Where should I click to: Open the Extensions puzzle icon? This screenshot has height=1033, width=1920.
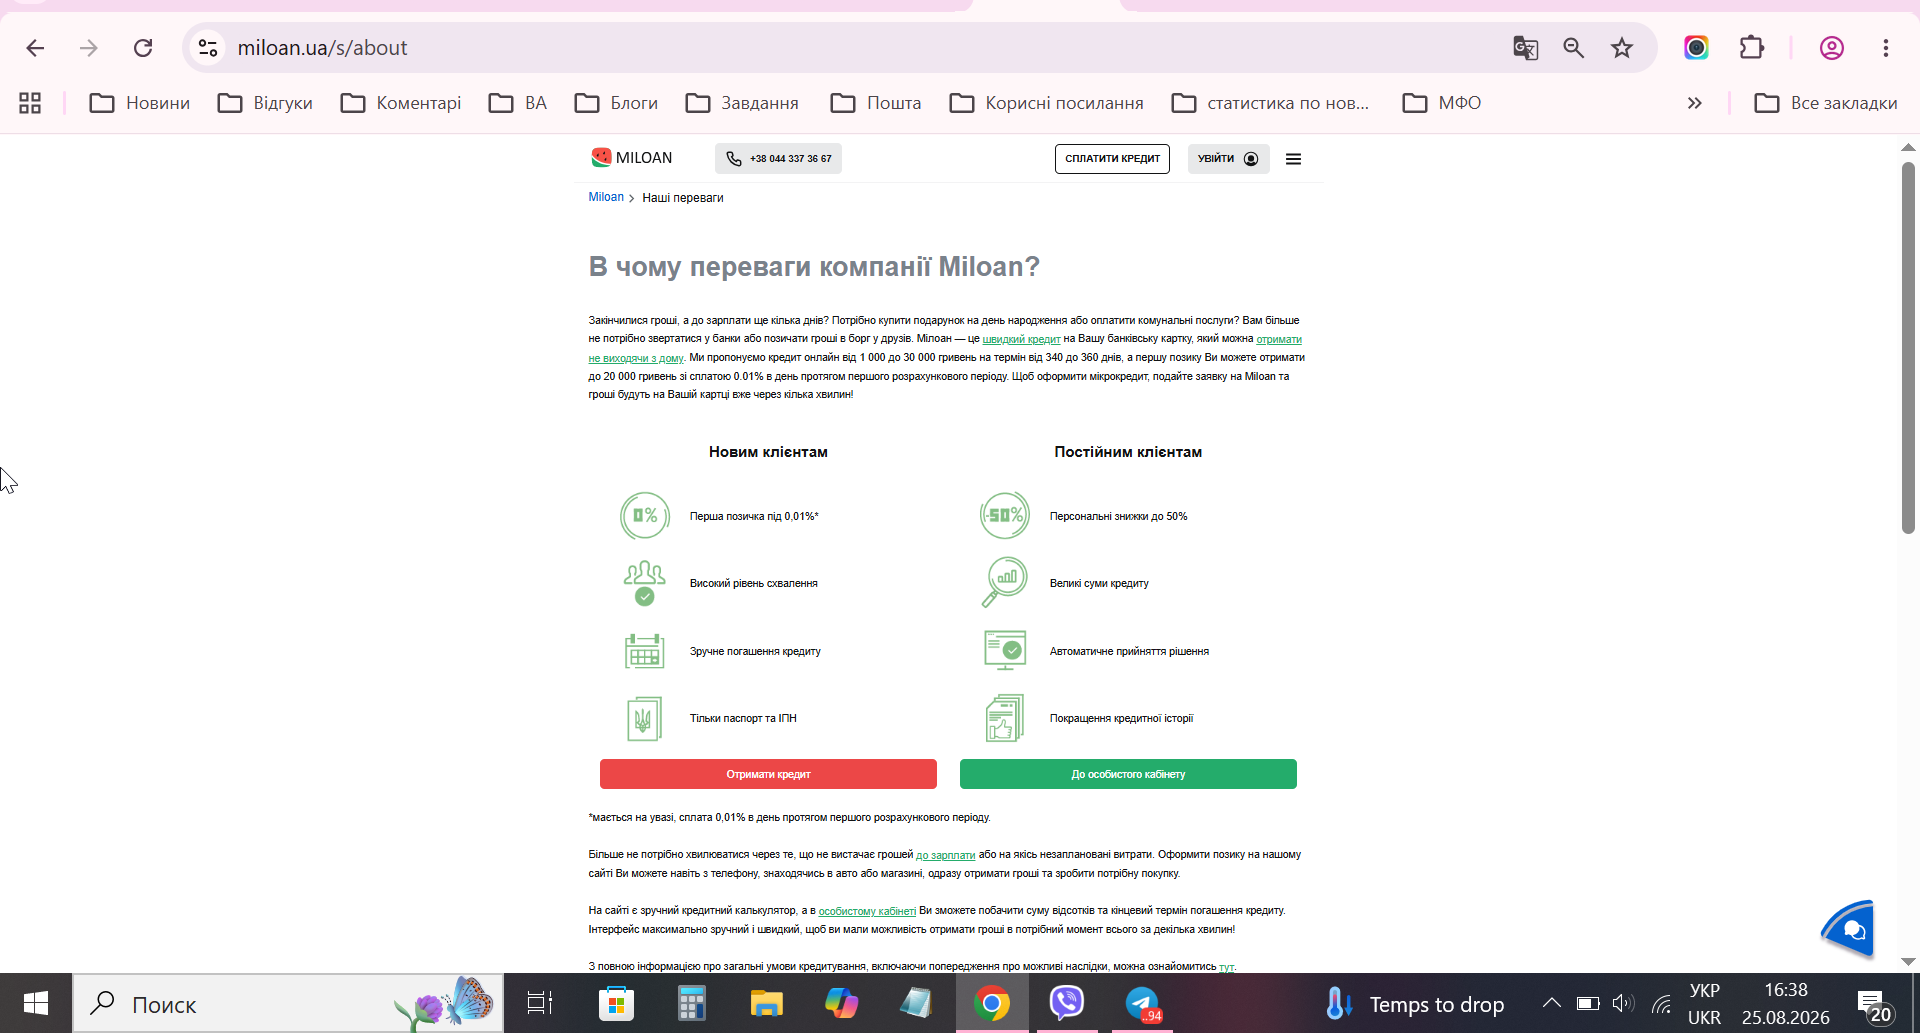(x=1752, y=48)
